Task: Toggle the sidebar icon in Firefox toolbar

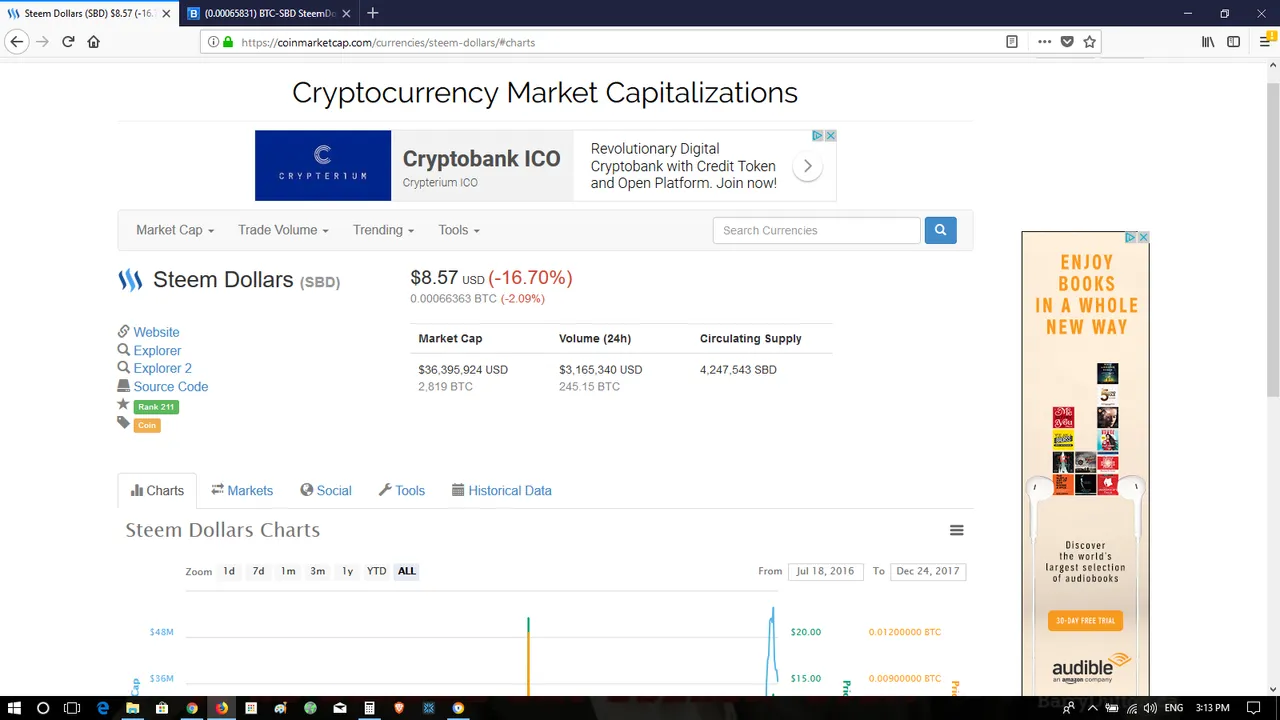Action: click(1233, 42)
